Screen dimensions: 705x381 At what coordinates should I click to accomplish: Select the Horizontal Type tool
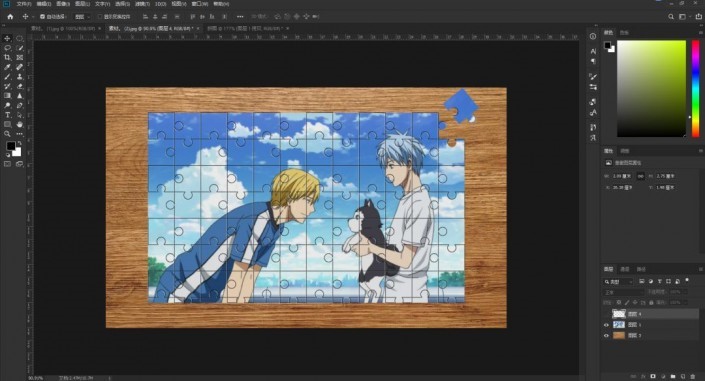7,115
